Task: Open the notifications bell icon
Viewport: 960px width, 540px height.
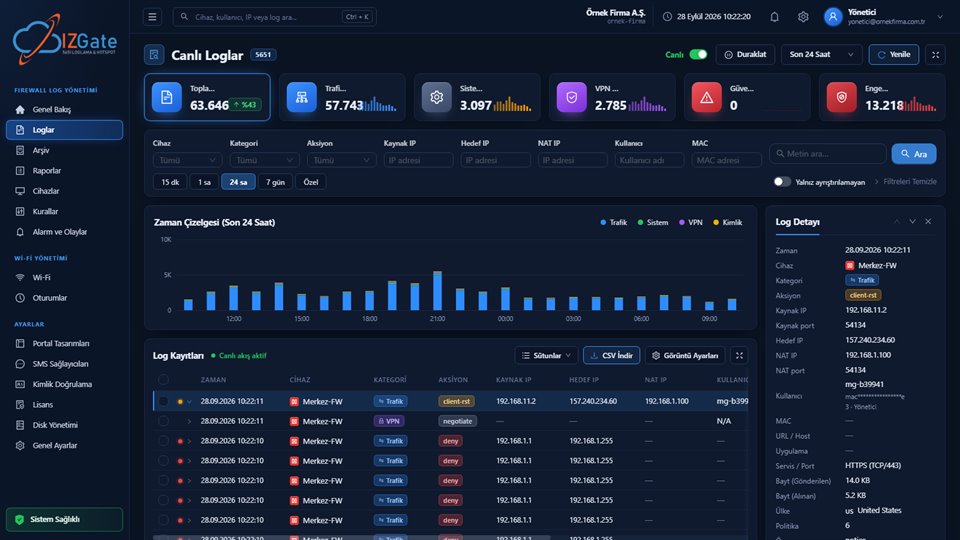Action: pyautogui.click(x=774, y=17)
